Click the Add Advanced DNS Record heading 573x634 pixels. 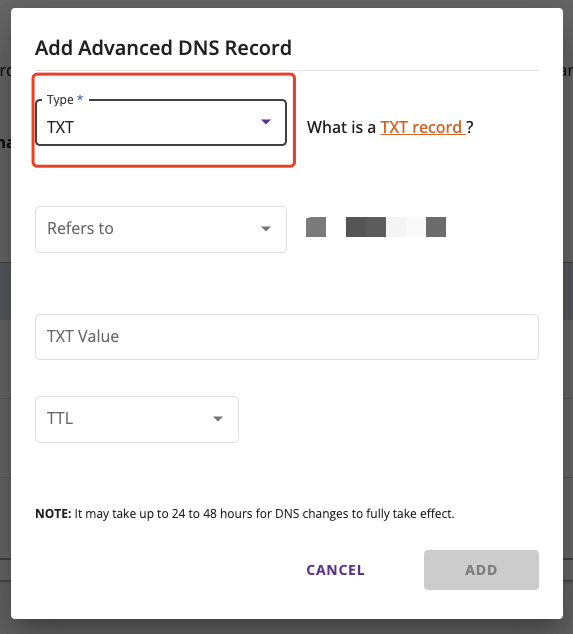click(x=163, y=48)
